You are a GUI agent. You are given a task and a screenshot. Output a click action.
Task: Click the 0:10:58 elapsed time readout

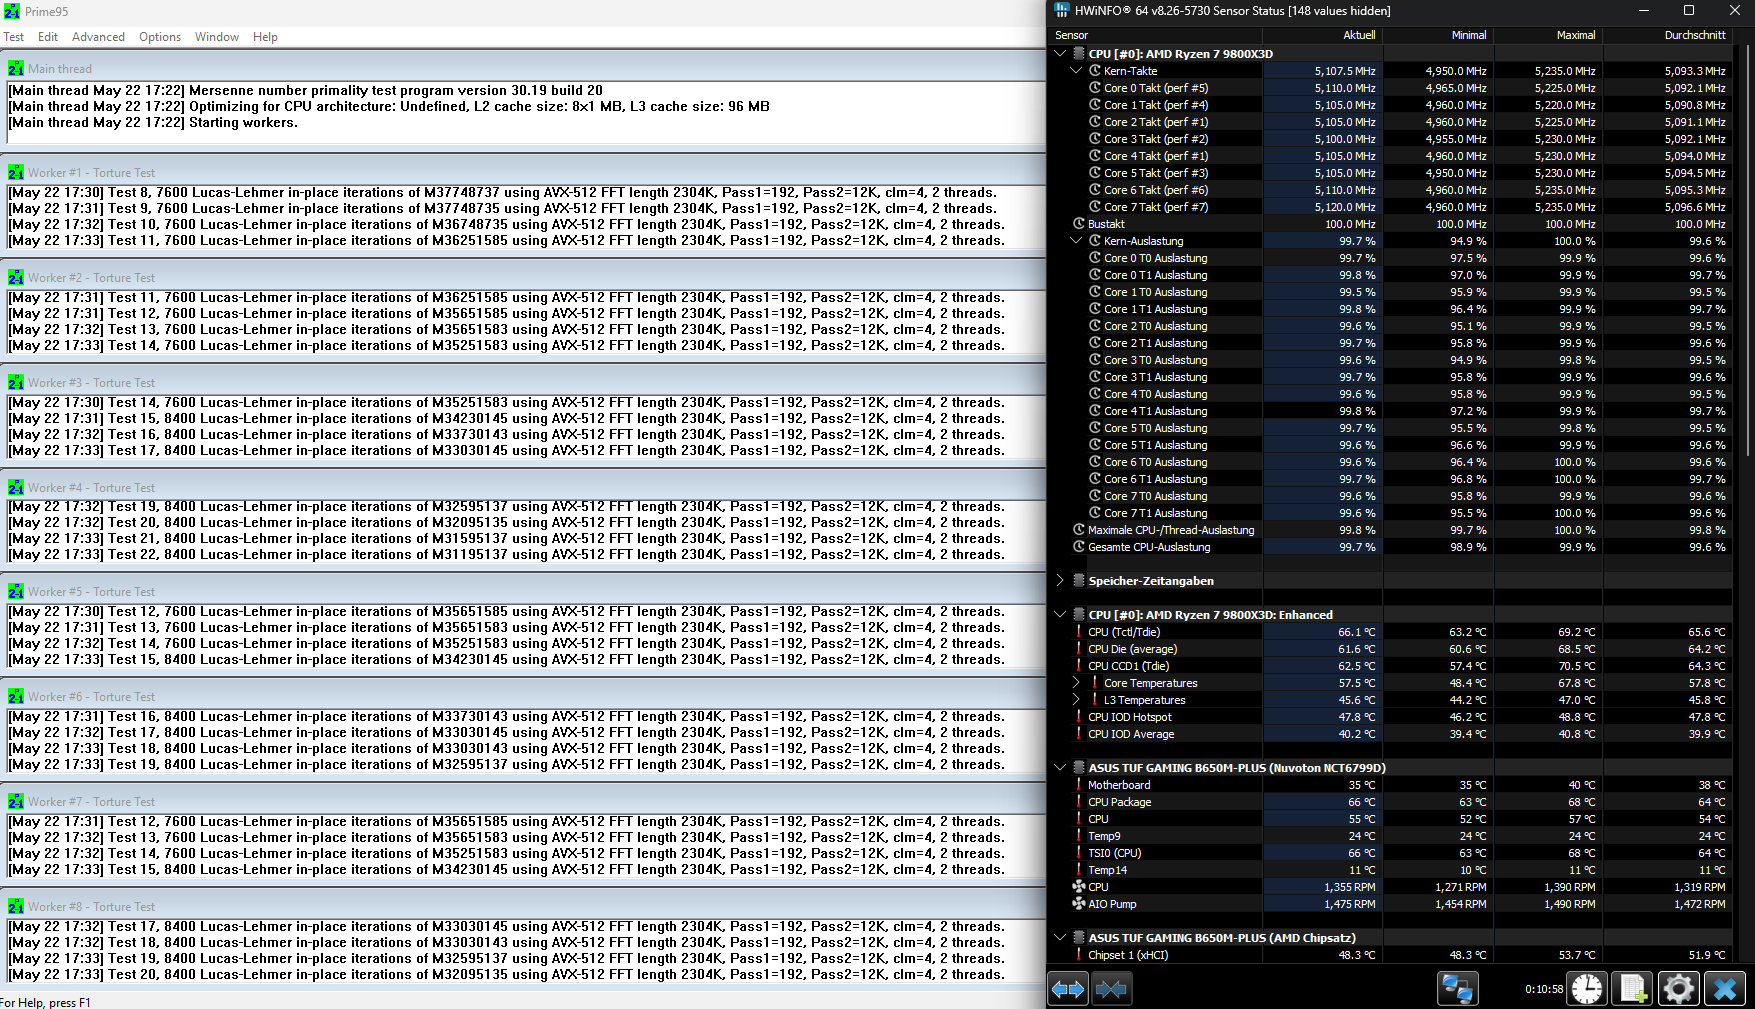point(1544,989)
